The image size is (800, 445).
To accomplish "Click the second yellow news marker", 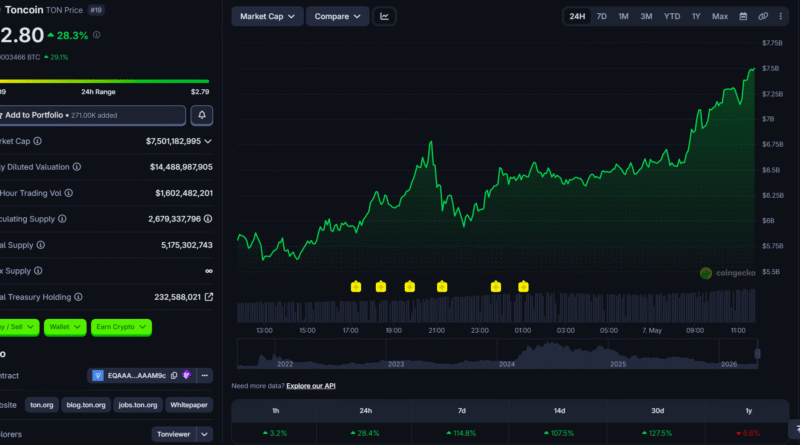I will pyautogui.click(x=381, y=287).
